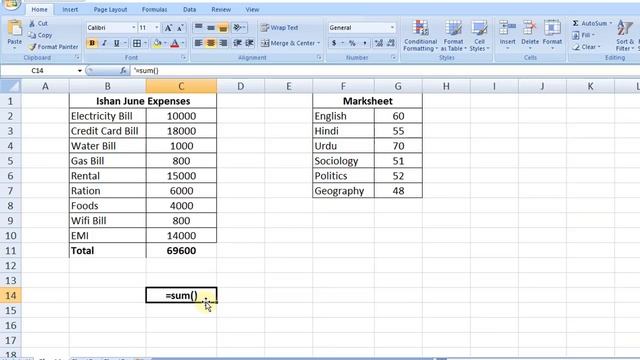Select Bottom Align icon
640x360 pixels.
[x=223, y=28]
